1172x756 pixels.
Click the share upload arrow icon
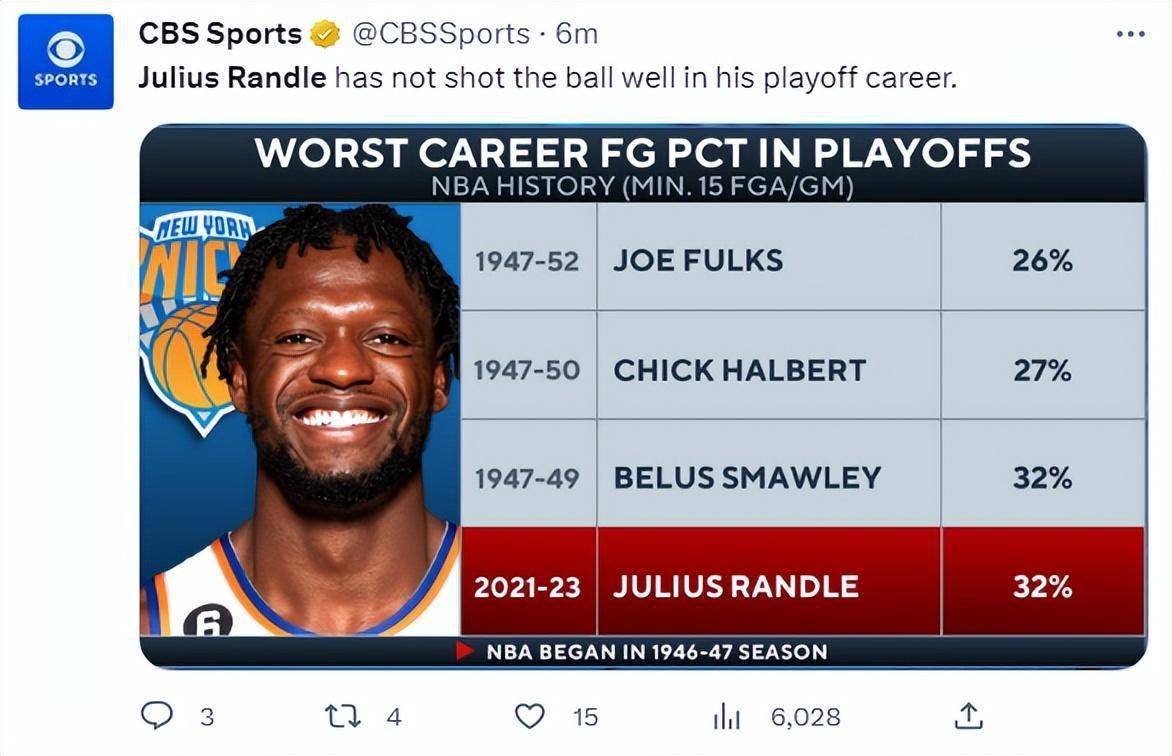tap(967, 715)
